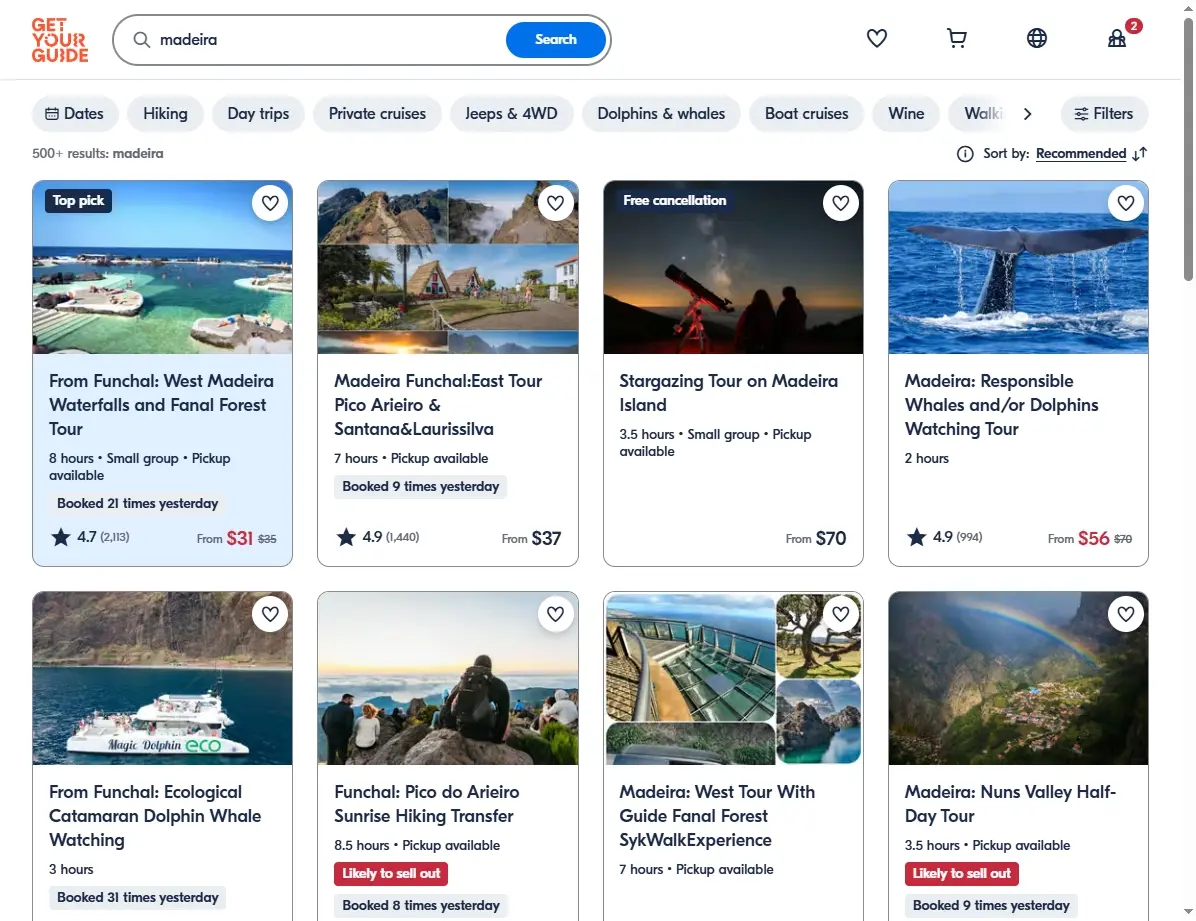
Task: Click Likely to sell out on Sunrise Hiking
Action: coord(391,874)
